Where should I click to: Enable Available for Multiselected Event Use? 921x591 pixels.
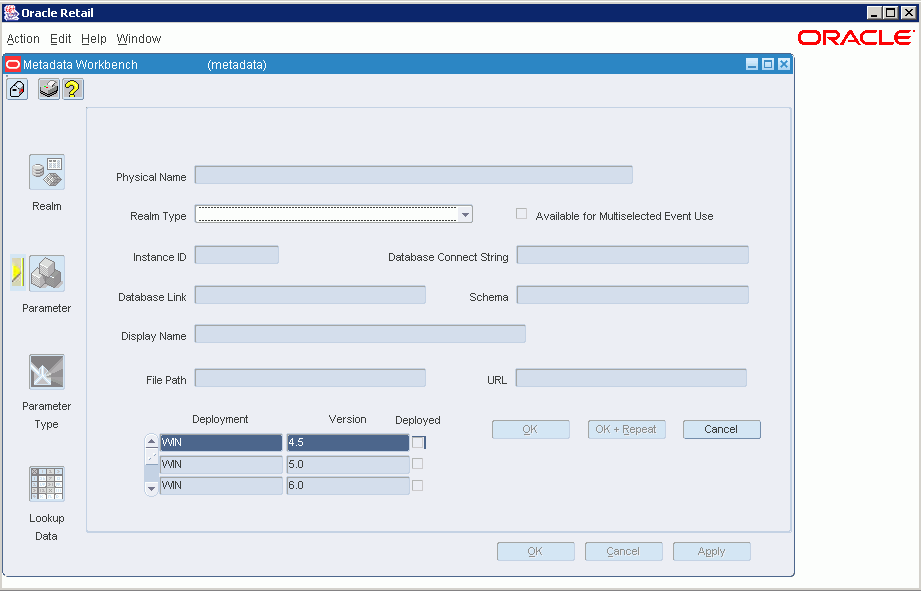coord(521,214)
